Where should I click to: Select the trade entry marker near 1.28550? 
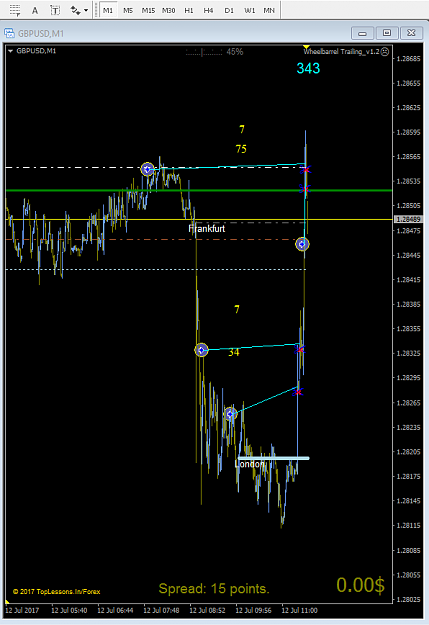point(148,169)
